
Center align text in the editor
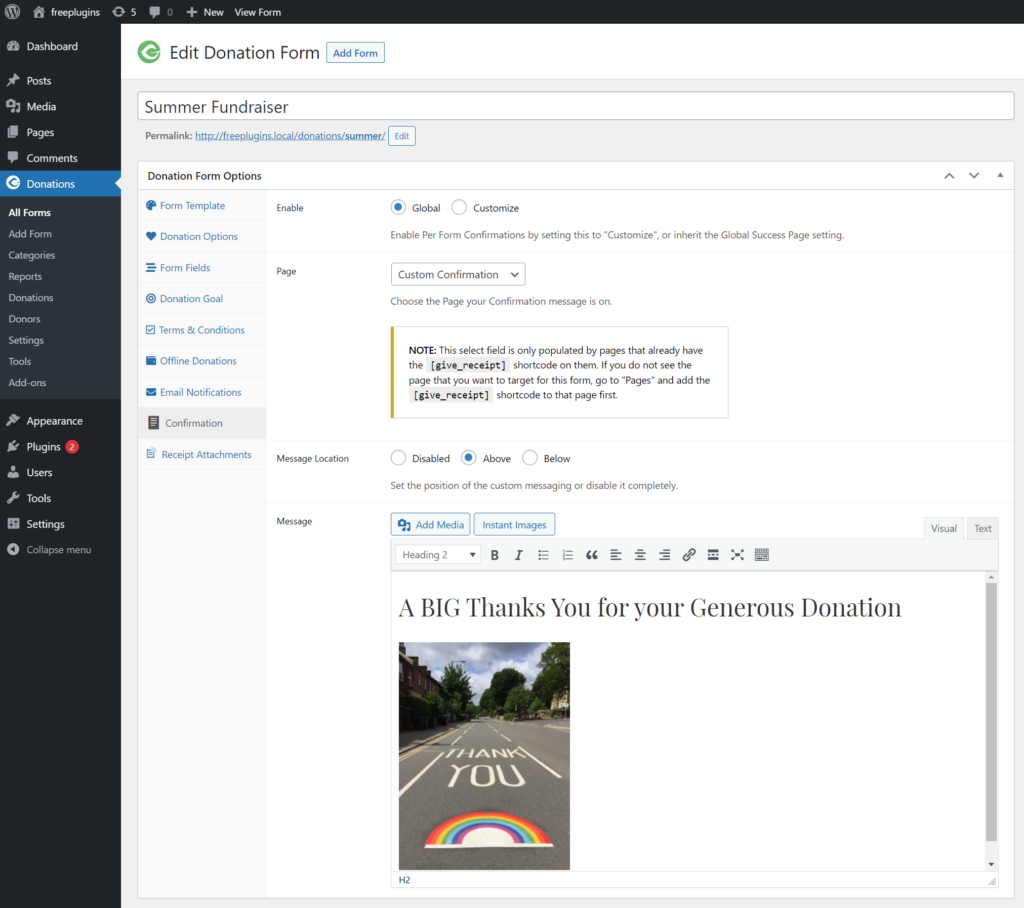point(640,555)
